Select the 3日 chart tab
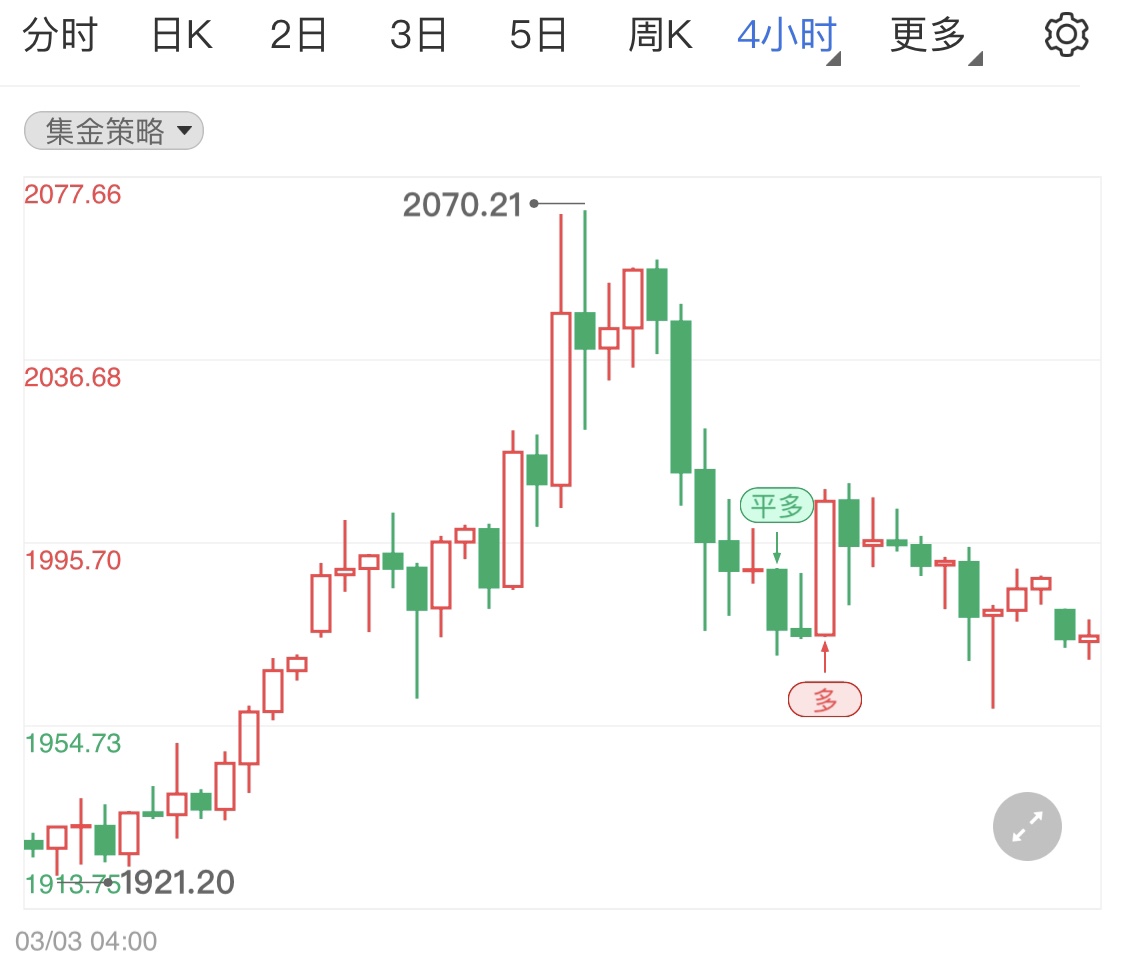 coord(418,37)
